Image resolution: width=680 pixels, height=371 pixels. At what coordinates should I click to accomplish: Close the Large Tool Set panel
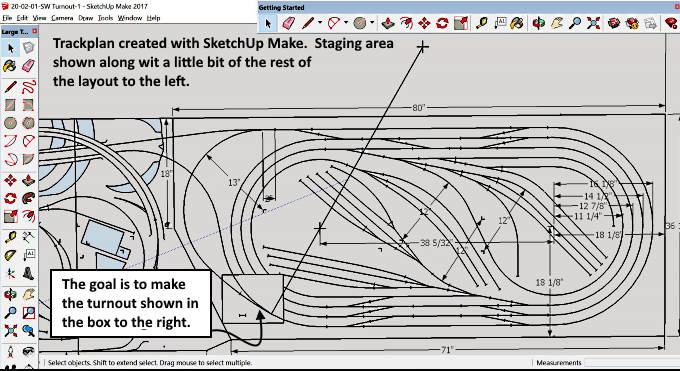(x=35, y=31)
